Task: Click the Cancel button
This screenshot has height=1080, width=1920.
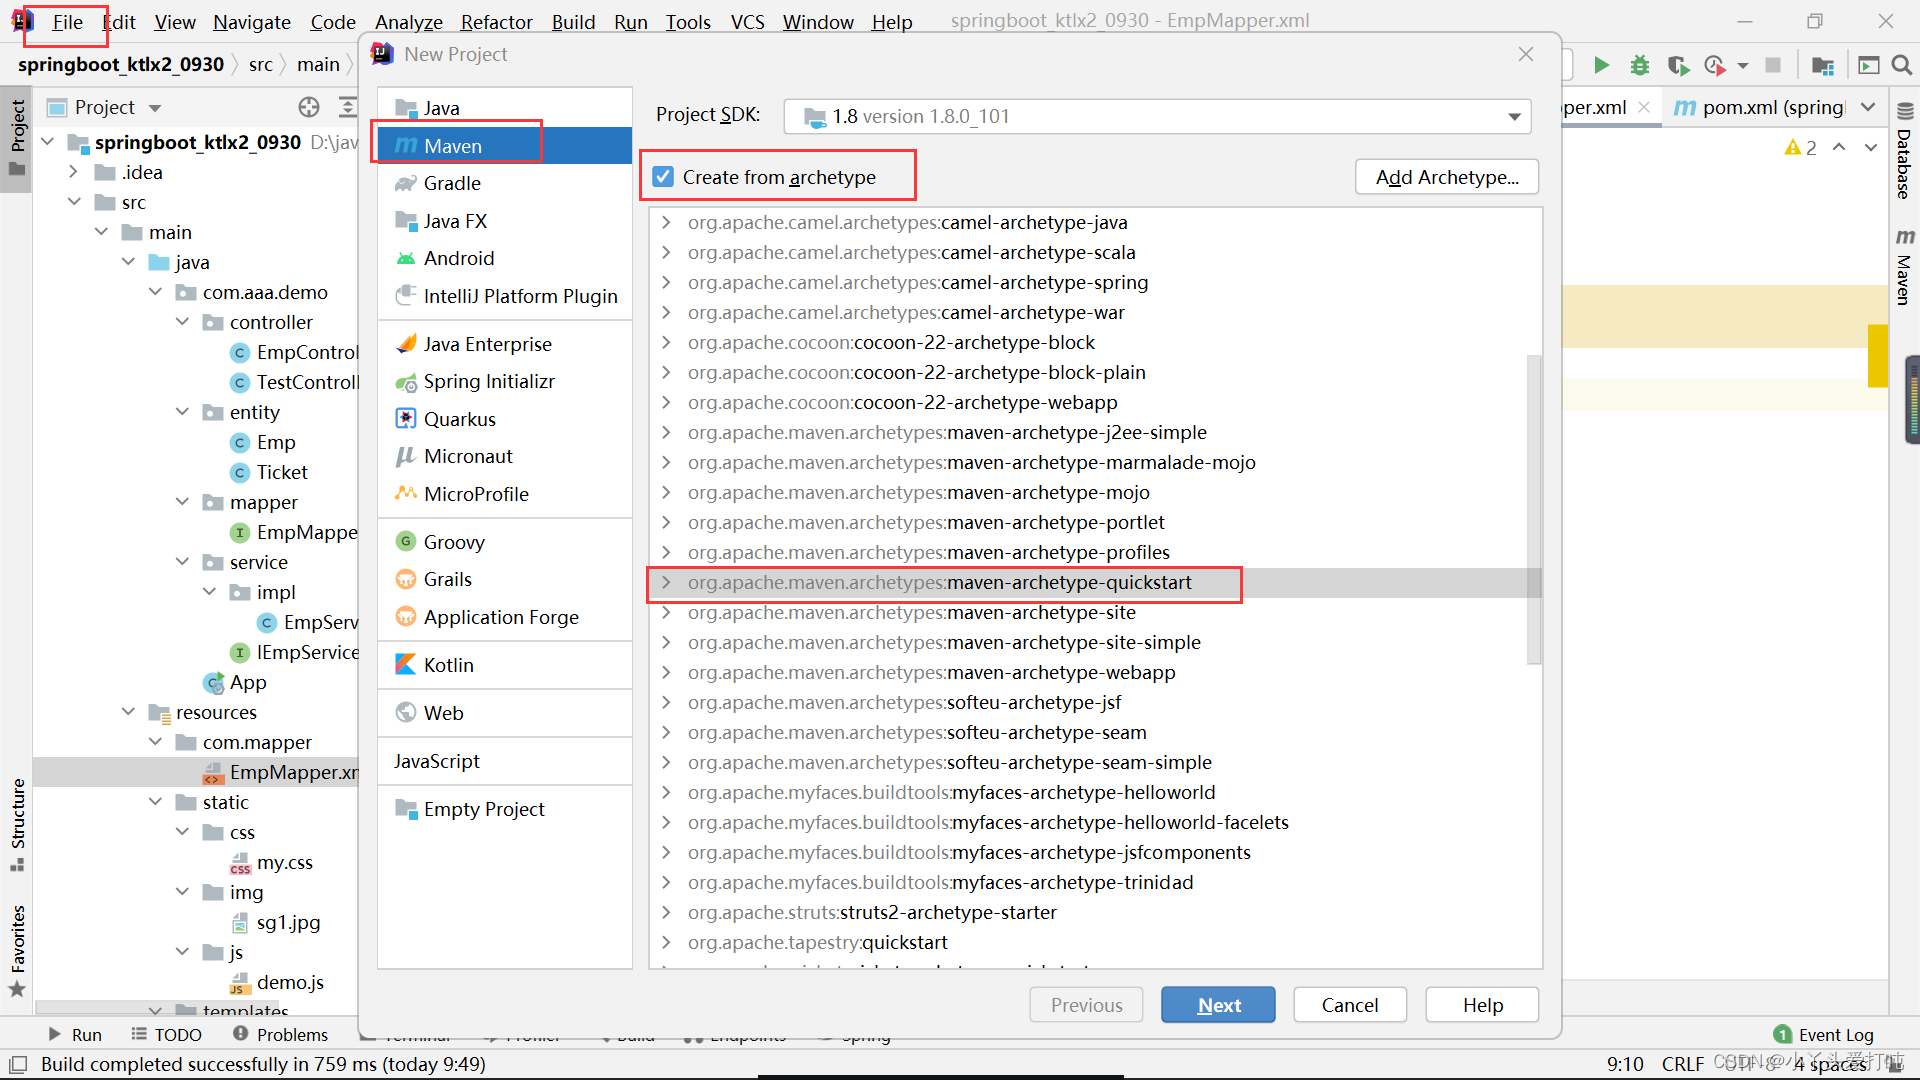Action: 1349,1005
